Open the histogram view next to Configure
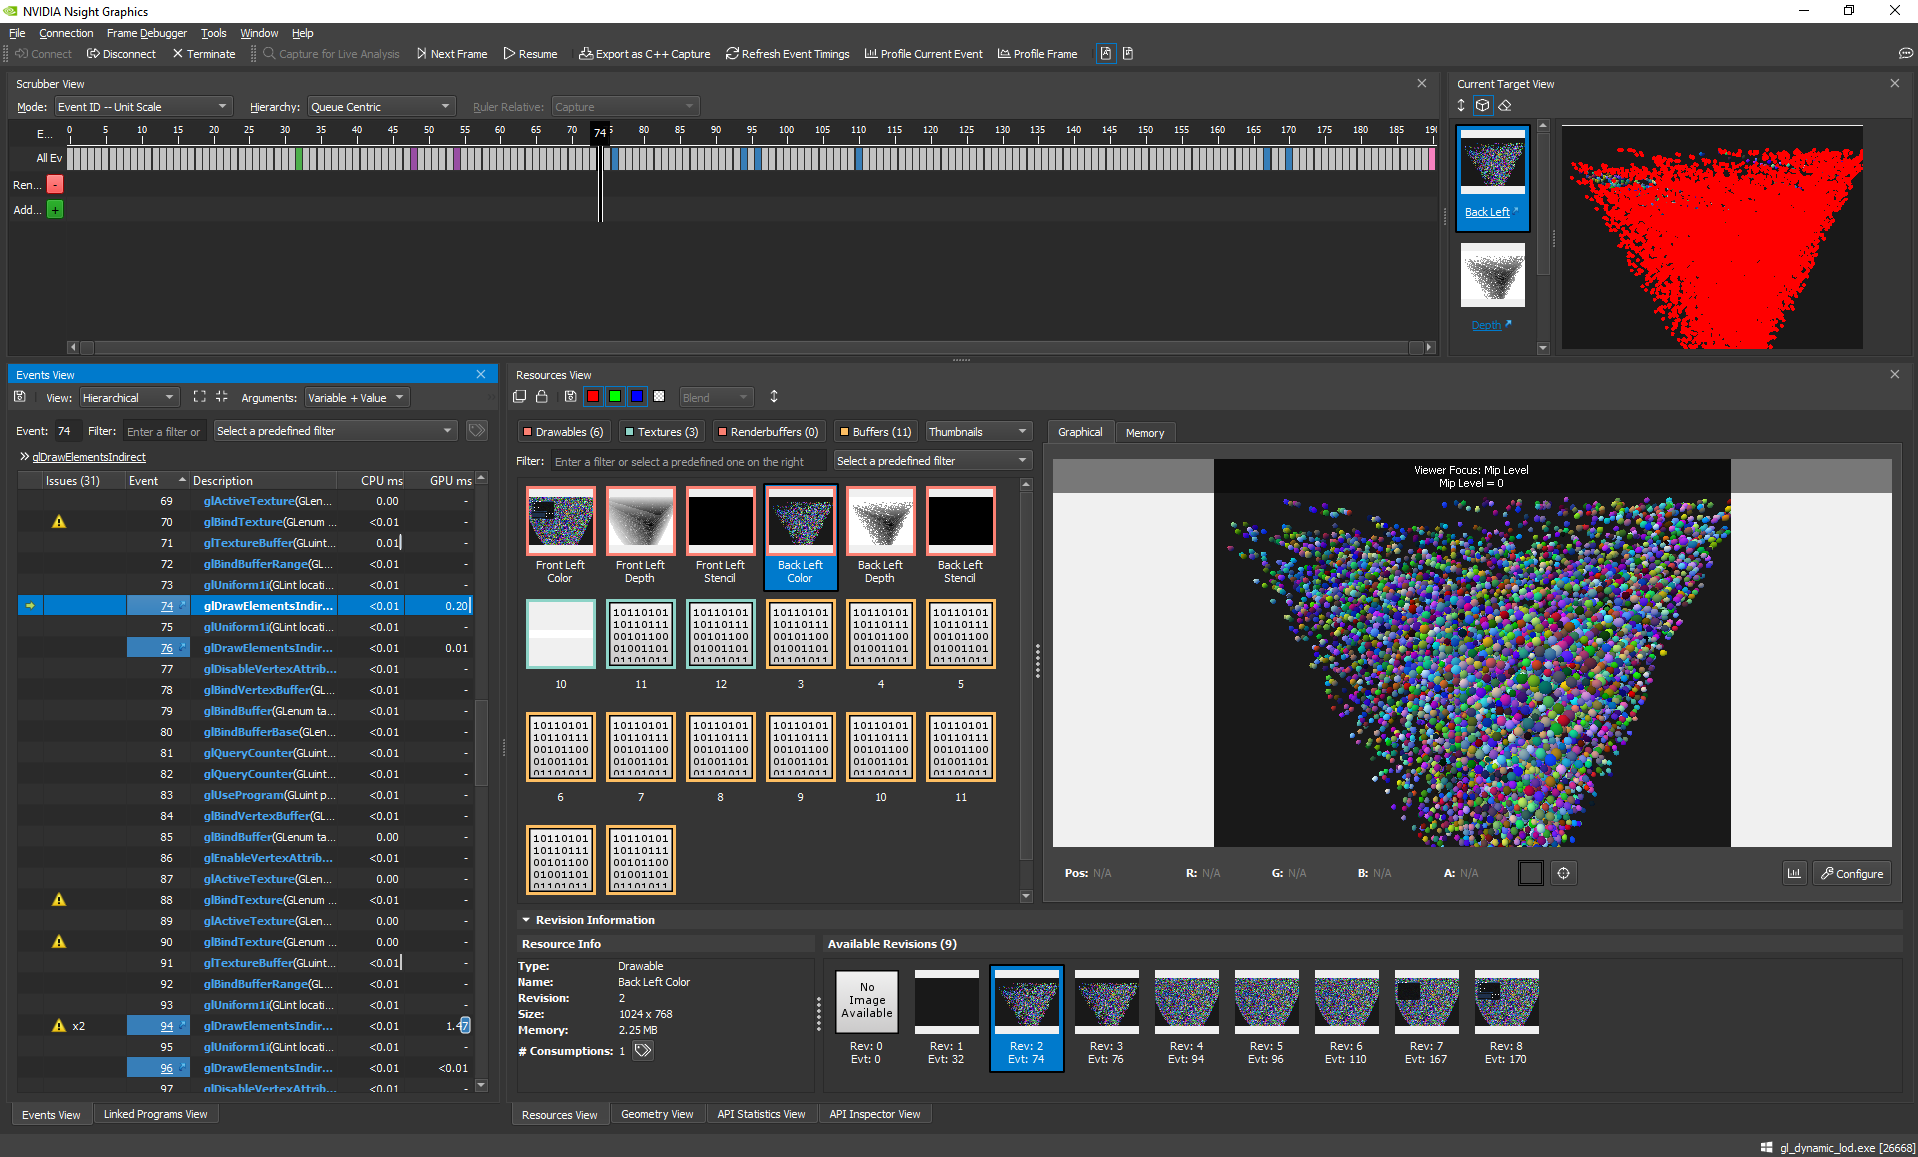The image size is (1918, 1157). click(x=1793, y=873)
